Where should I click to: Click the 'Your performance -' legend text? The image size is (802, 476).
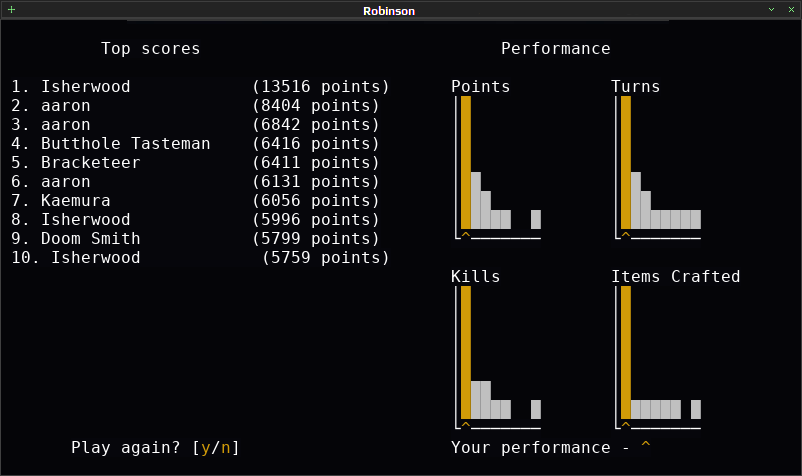click(540, 447)
